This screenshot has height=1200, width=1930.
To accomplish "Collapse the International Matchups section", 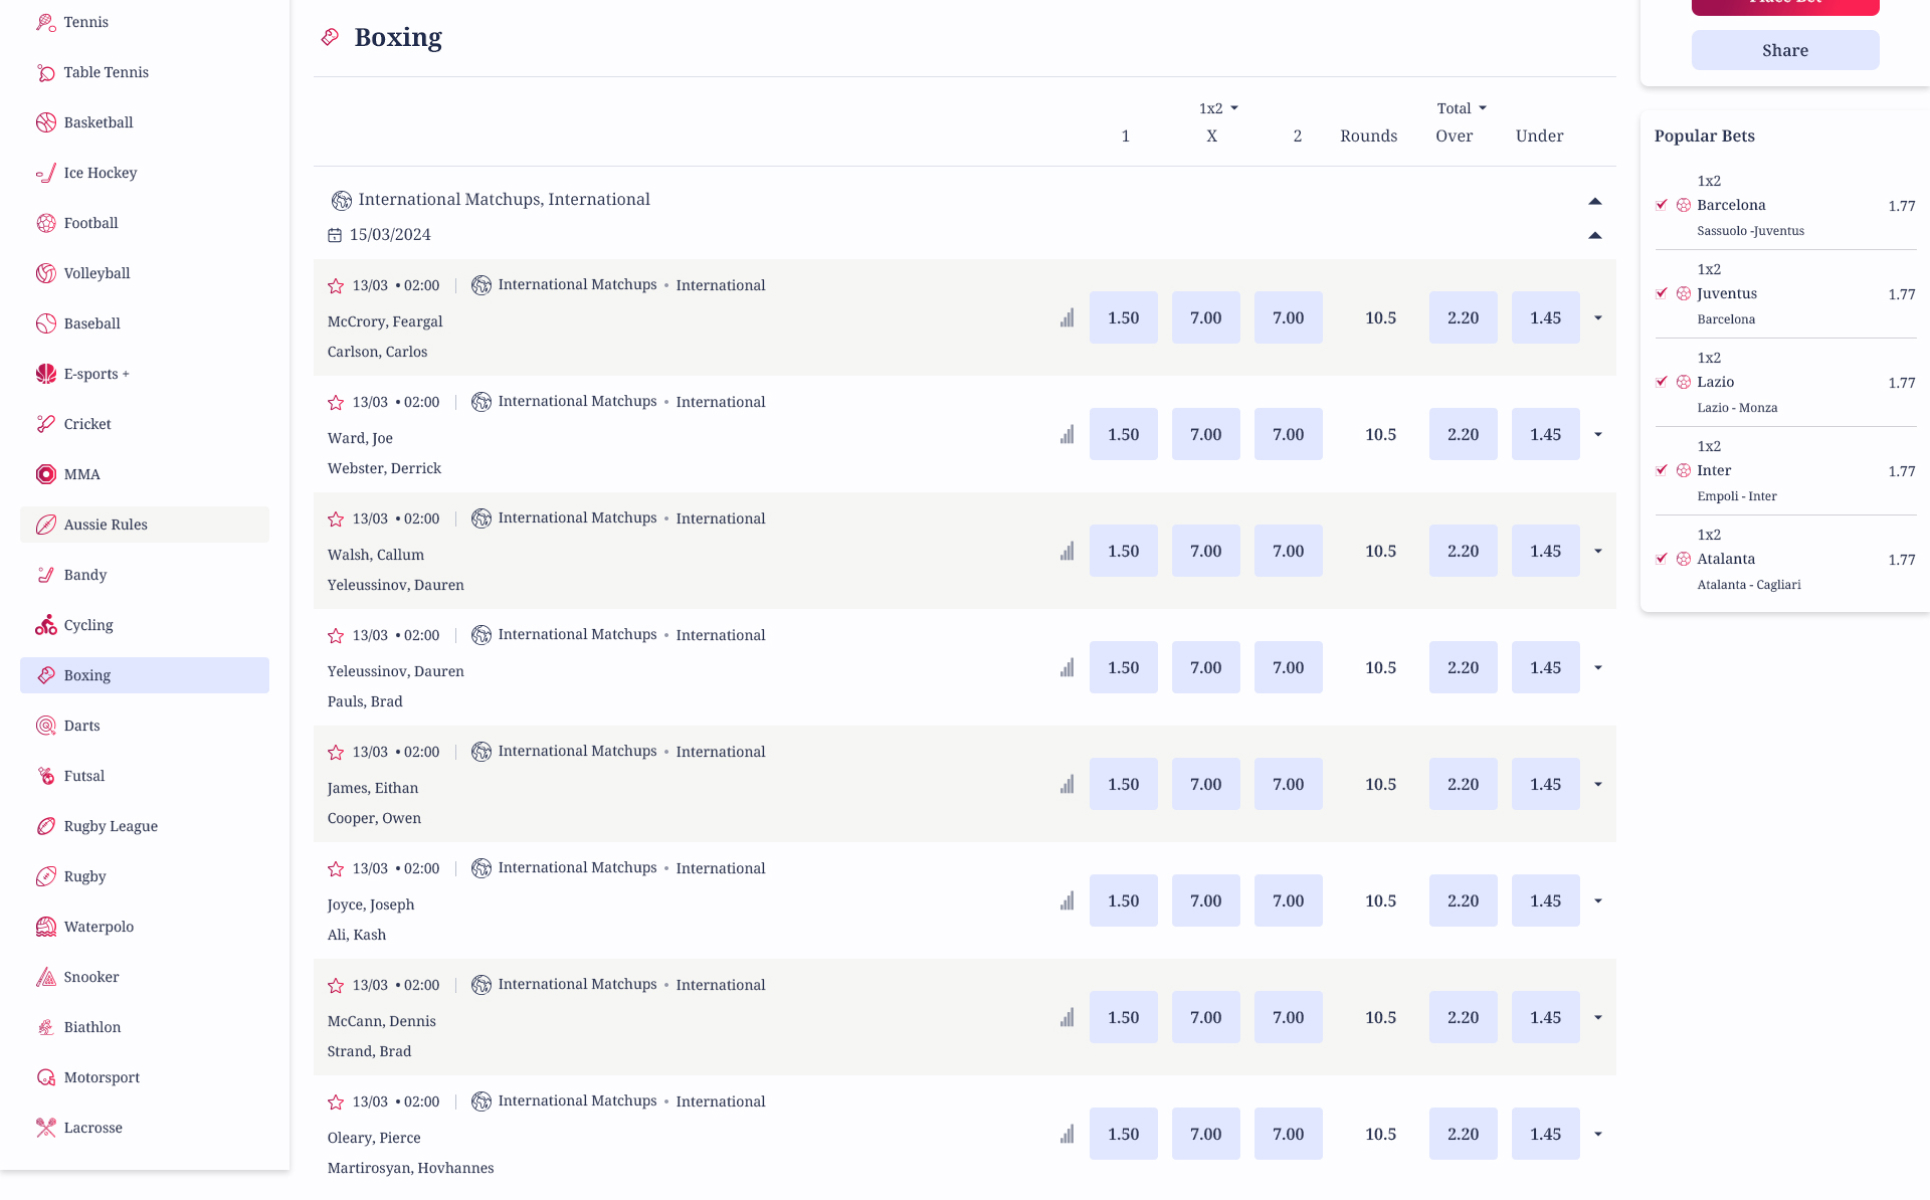I will (x=1595, y=201).
